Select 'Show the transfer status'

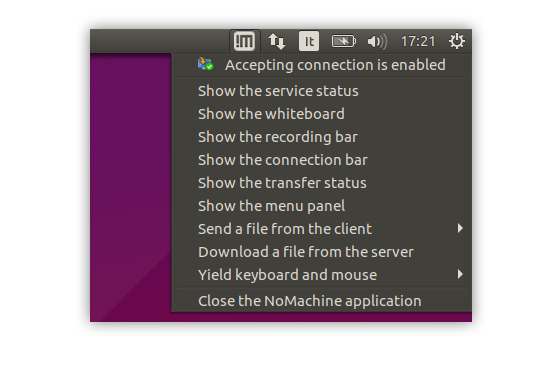tap(321, 183)
